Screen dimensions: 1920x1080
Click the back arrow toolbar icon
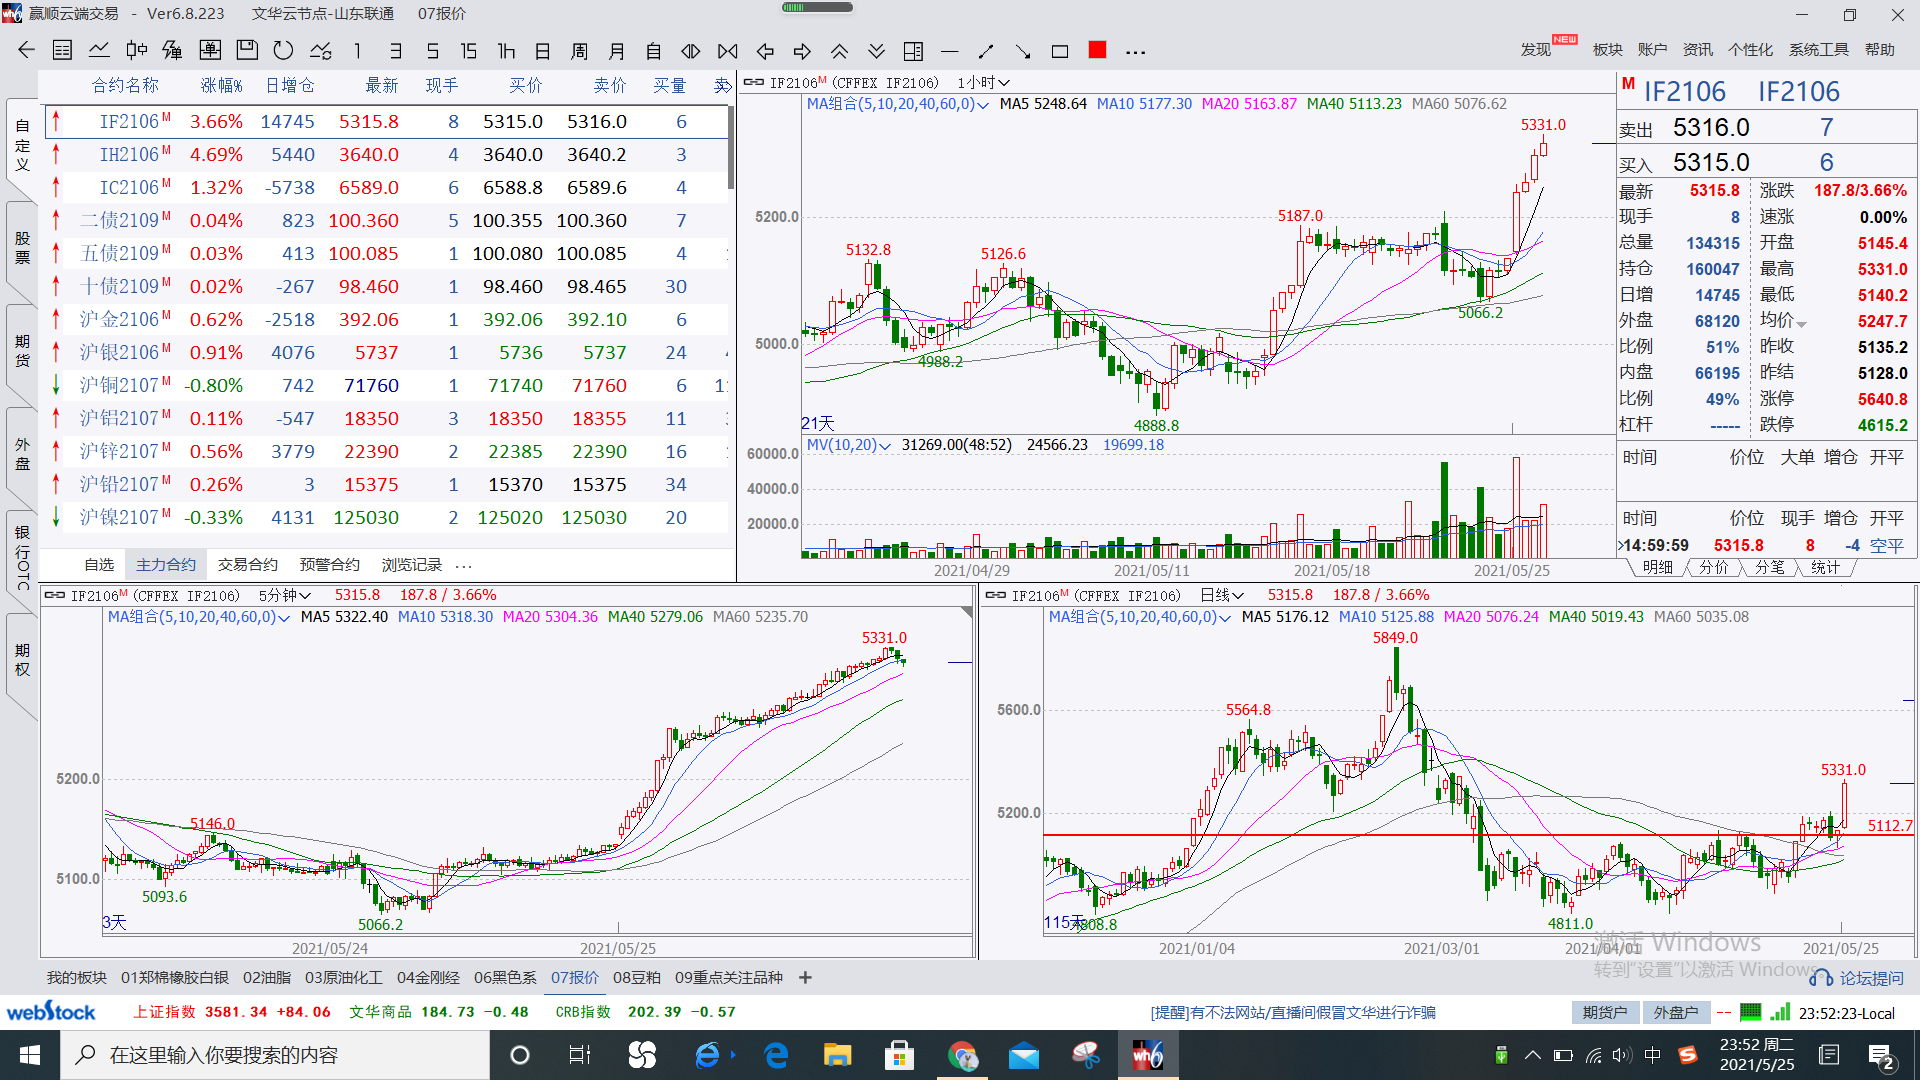pos(27,50)
